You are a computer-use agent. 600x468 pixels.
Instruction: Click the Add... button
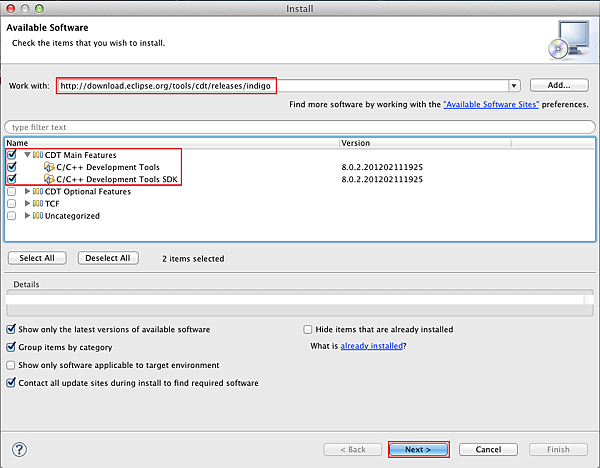559,85
